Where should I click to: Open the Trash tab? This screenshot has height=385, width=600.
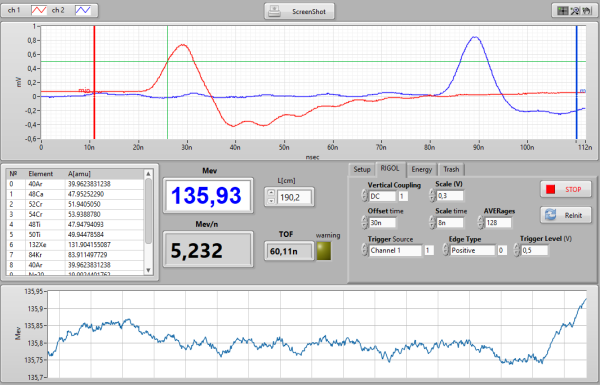tap(451, 170)
